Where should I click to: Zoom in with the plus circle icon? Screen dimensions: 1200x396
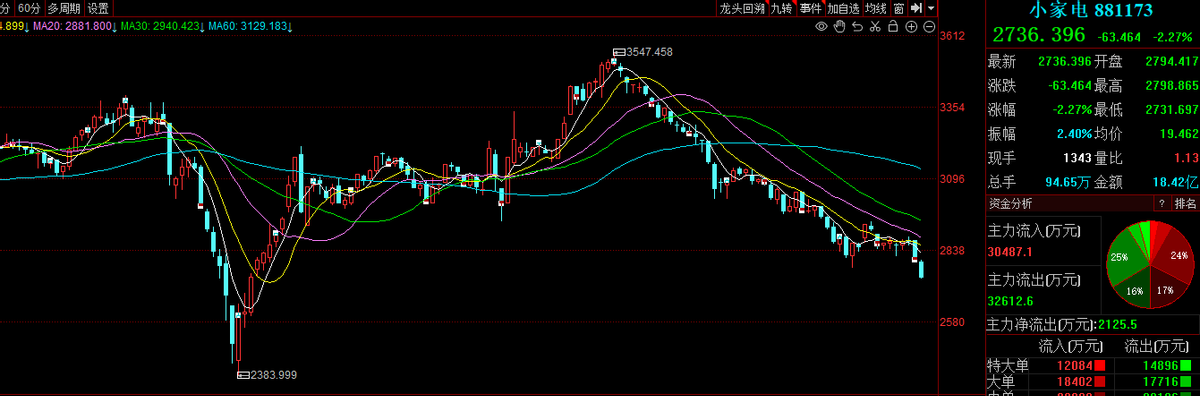coord(911,27)
